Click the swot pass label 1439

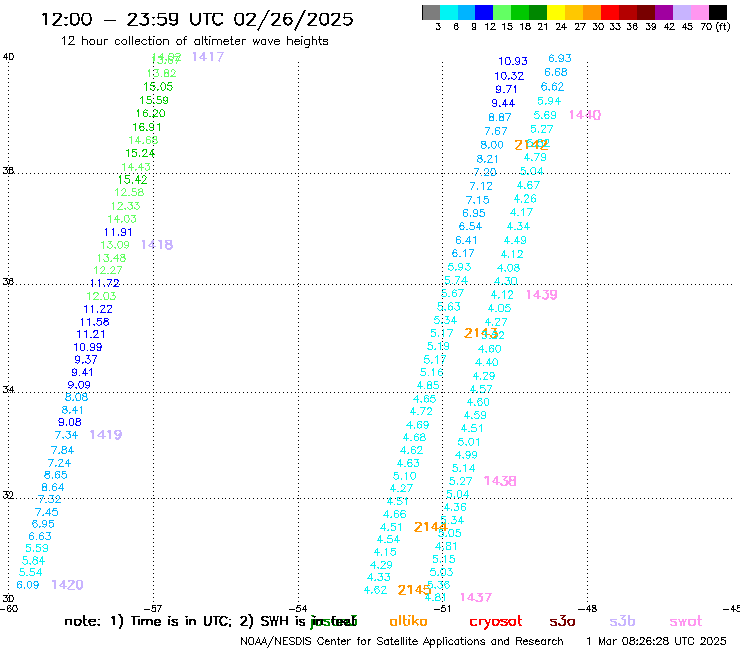[x=541, y=295]
